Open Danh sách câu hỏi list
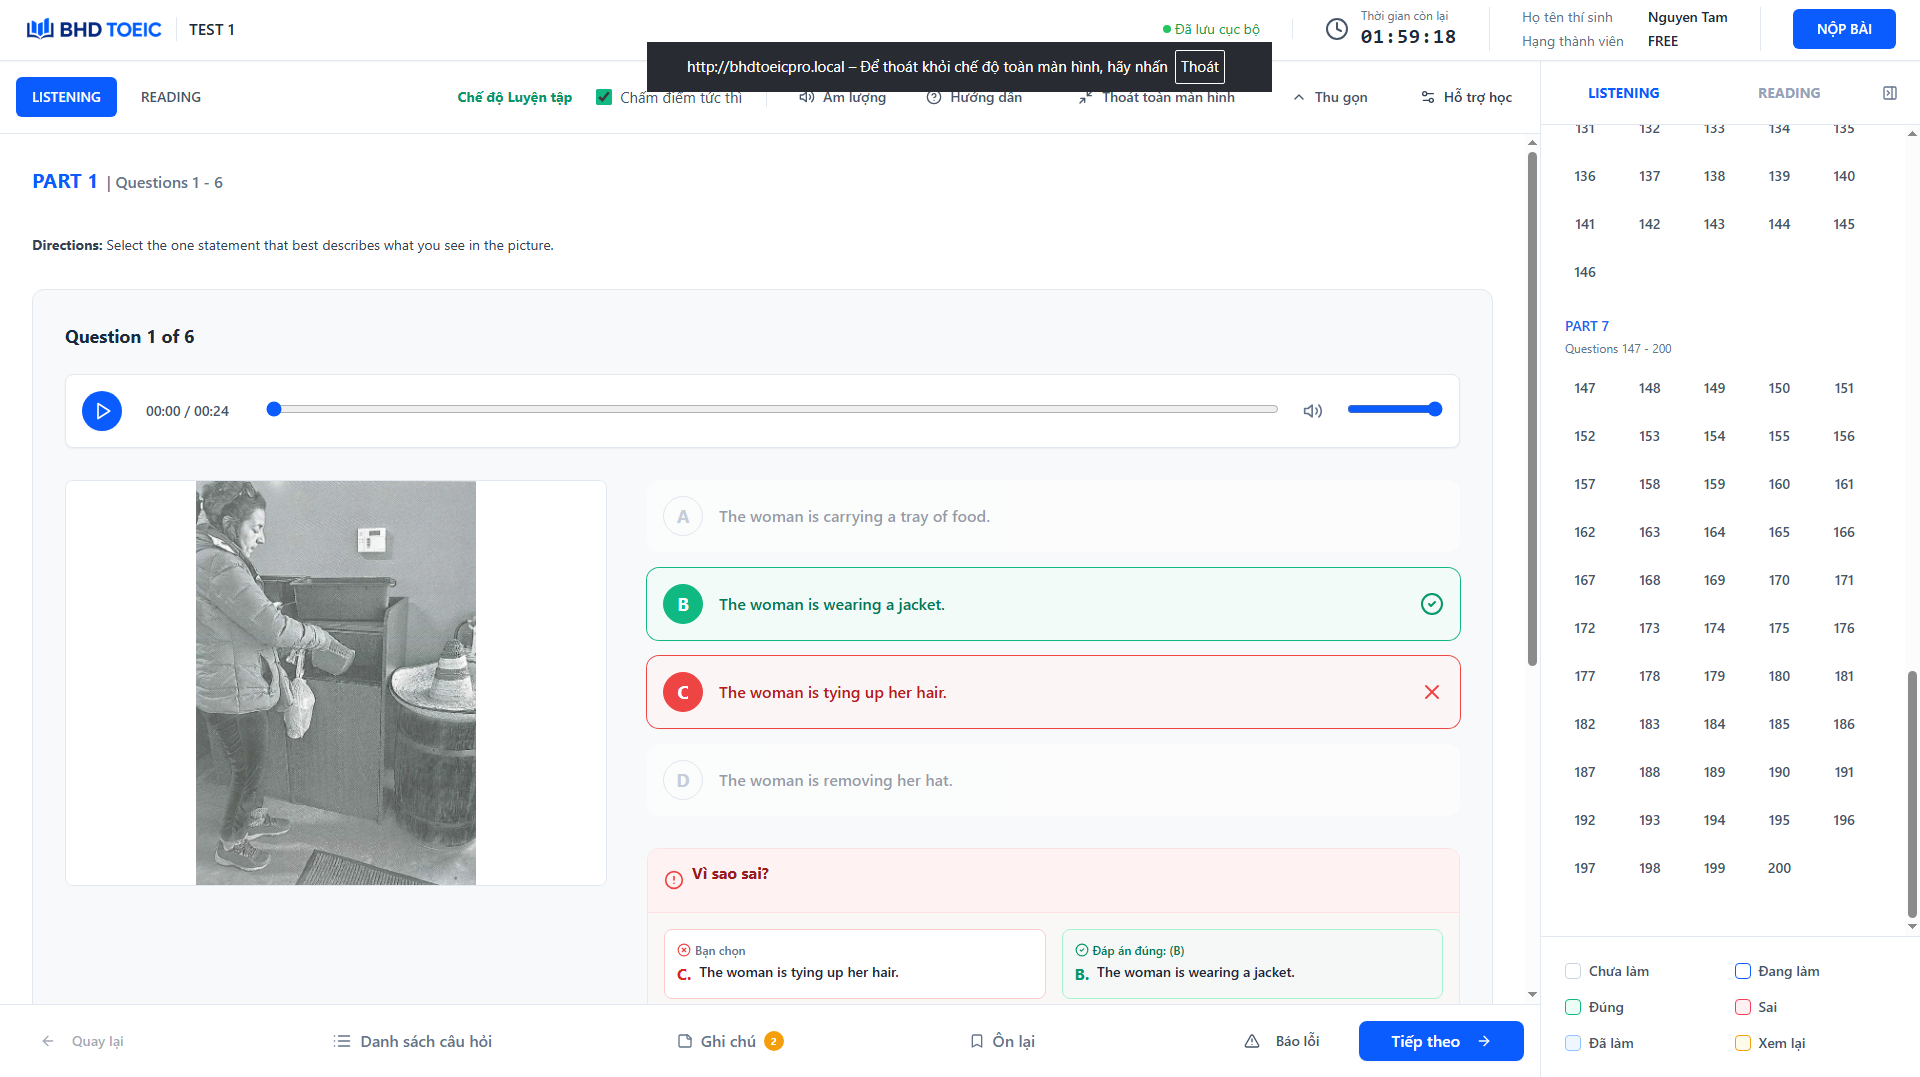This screenshot has width=1920, height=1077. coord(413,1041)
